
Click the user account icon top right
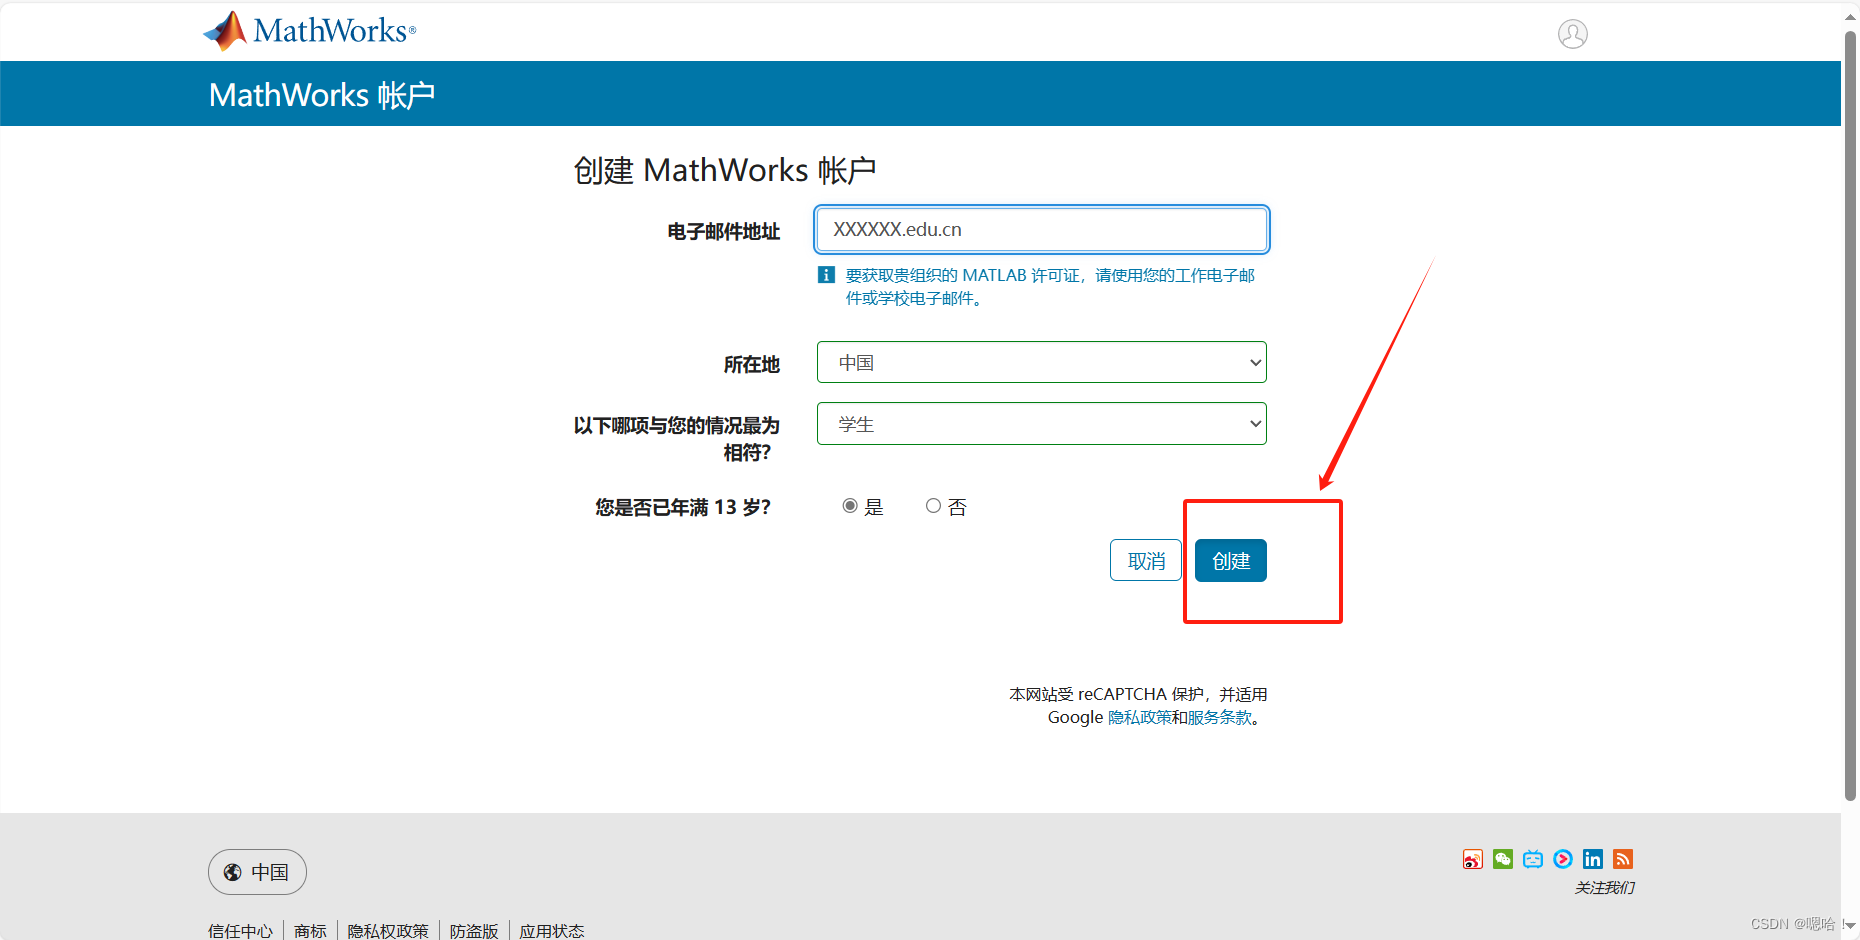[1572, 33]
